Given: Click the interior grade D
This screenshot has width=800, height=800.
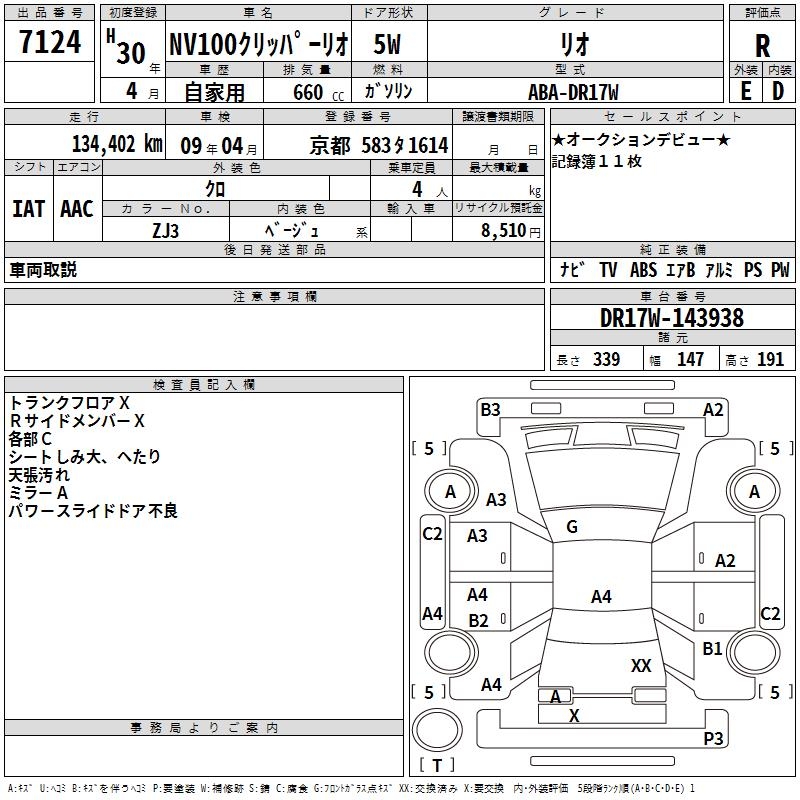Looking at the screenshot, I should tap(778, 92).
